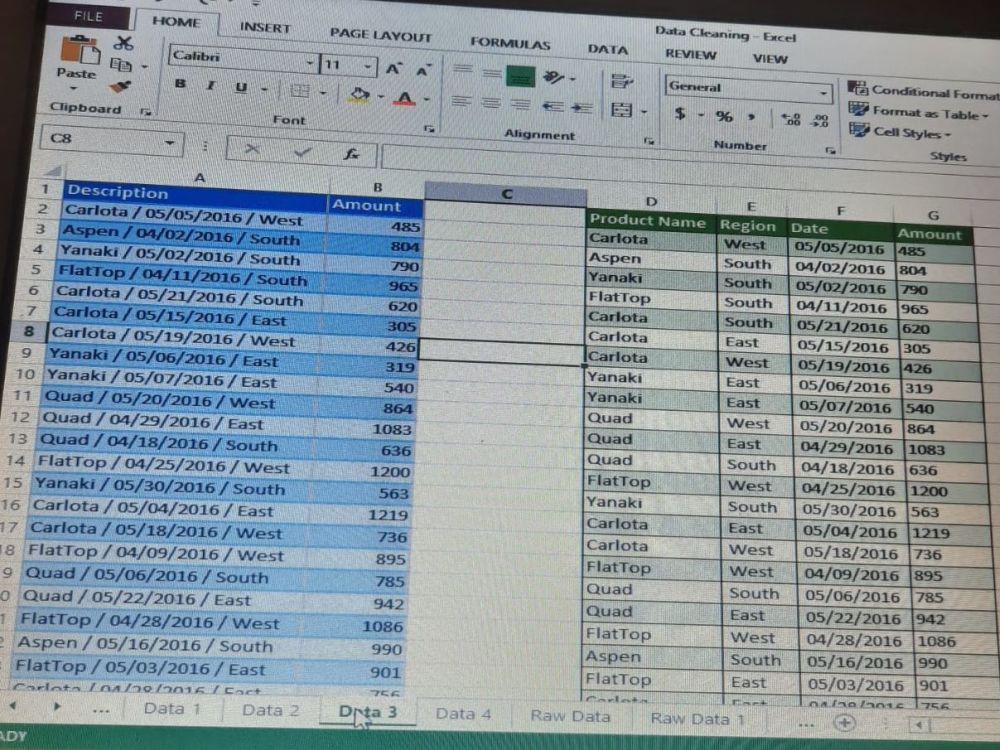Click Increase Indent icon

[x=581, y=108]
